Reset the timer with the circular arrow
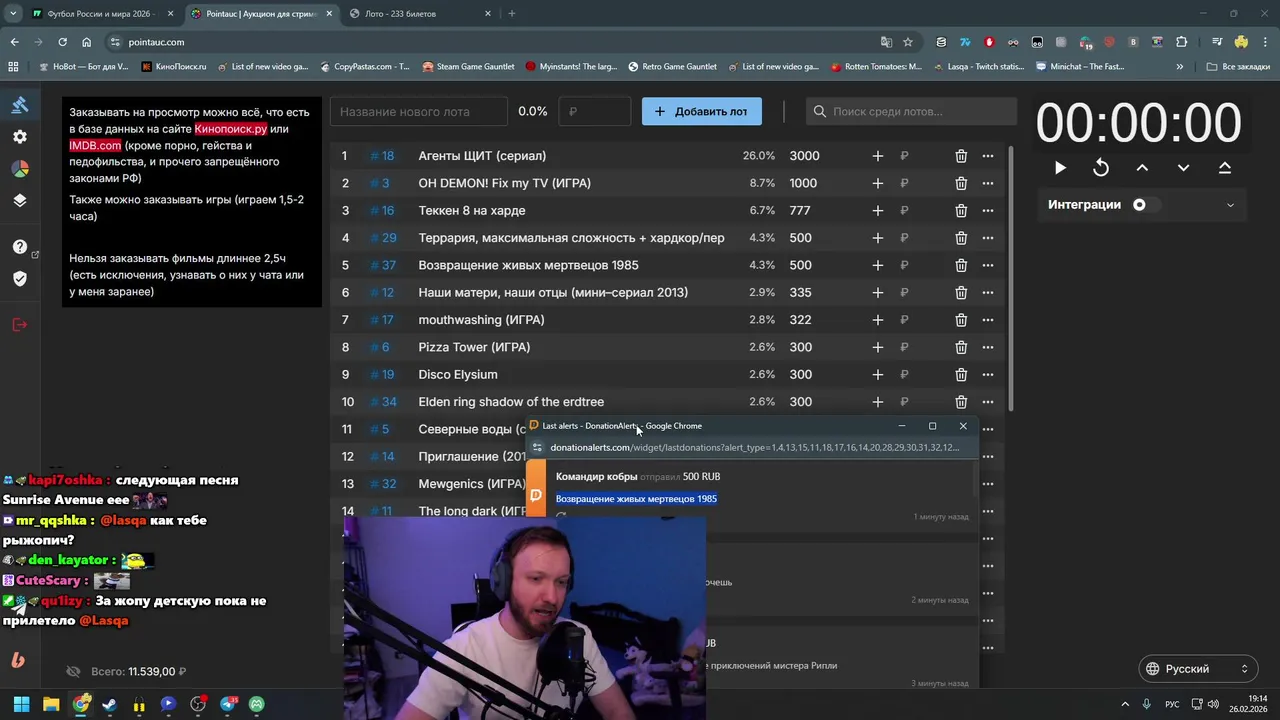This screenshot has width=1280, height=720. pos(1101,168)
